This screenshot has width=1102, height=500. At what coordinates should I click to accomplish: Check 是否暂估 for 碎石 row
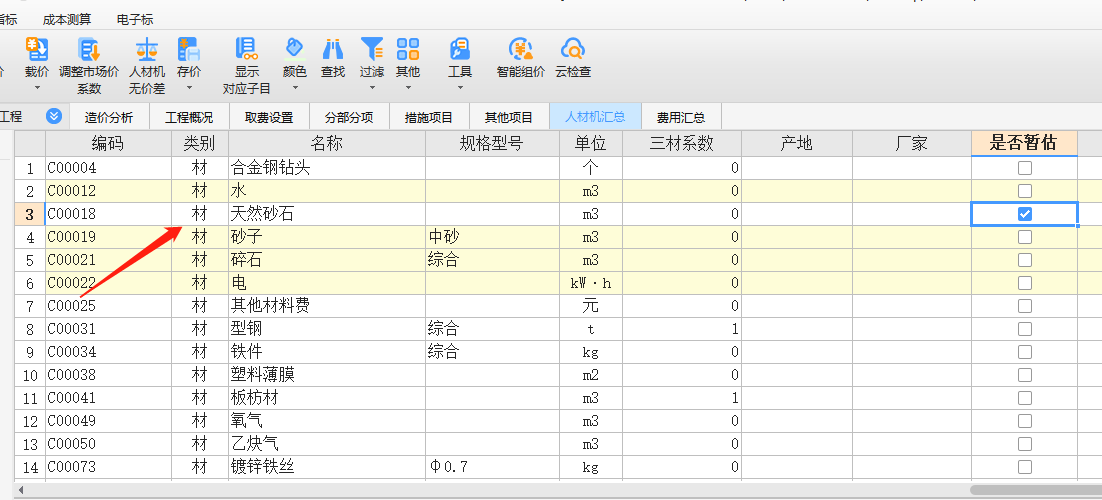[x=1025, y=259]
